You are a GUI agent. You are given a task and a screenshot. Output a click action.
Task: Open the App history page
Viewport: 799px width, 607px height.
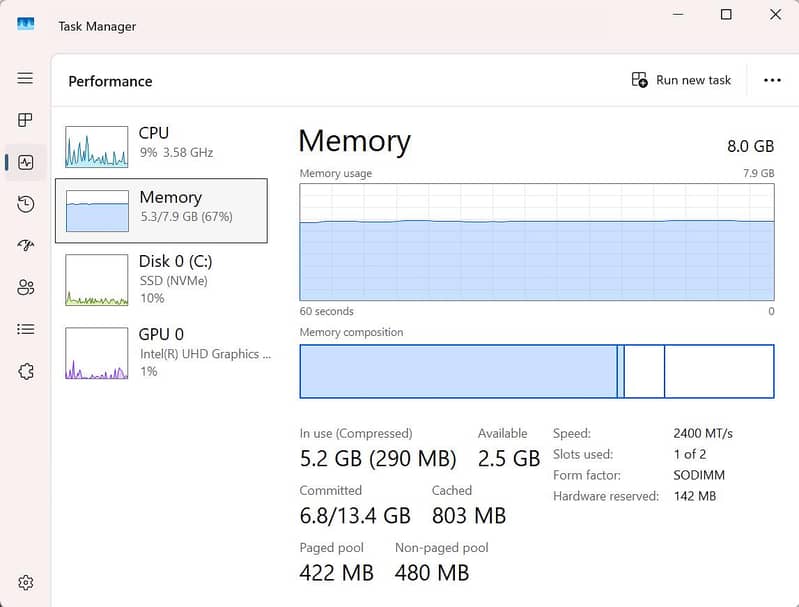25,204
